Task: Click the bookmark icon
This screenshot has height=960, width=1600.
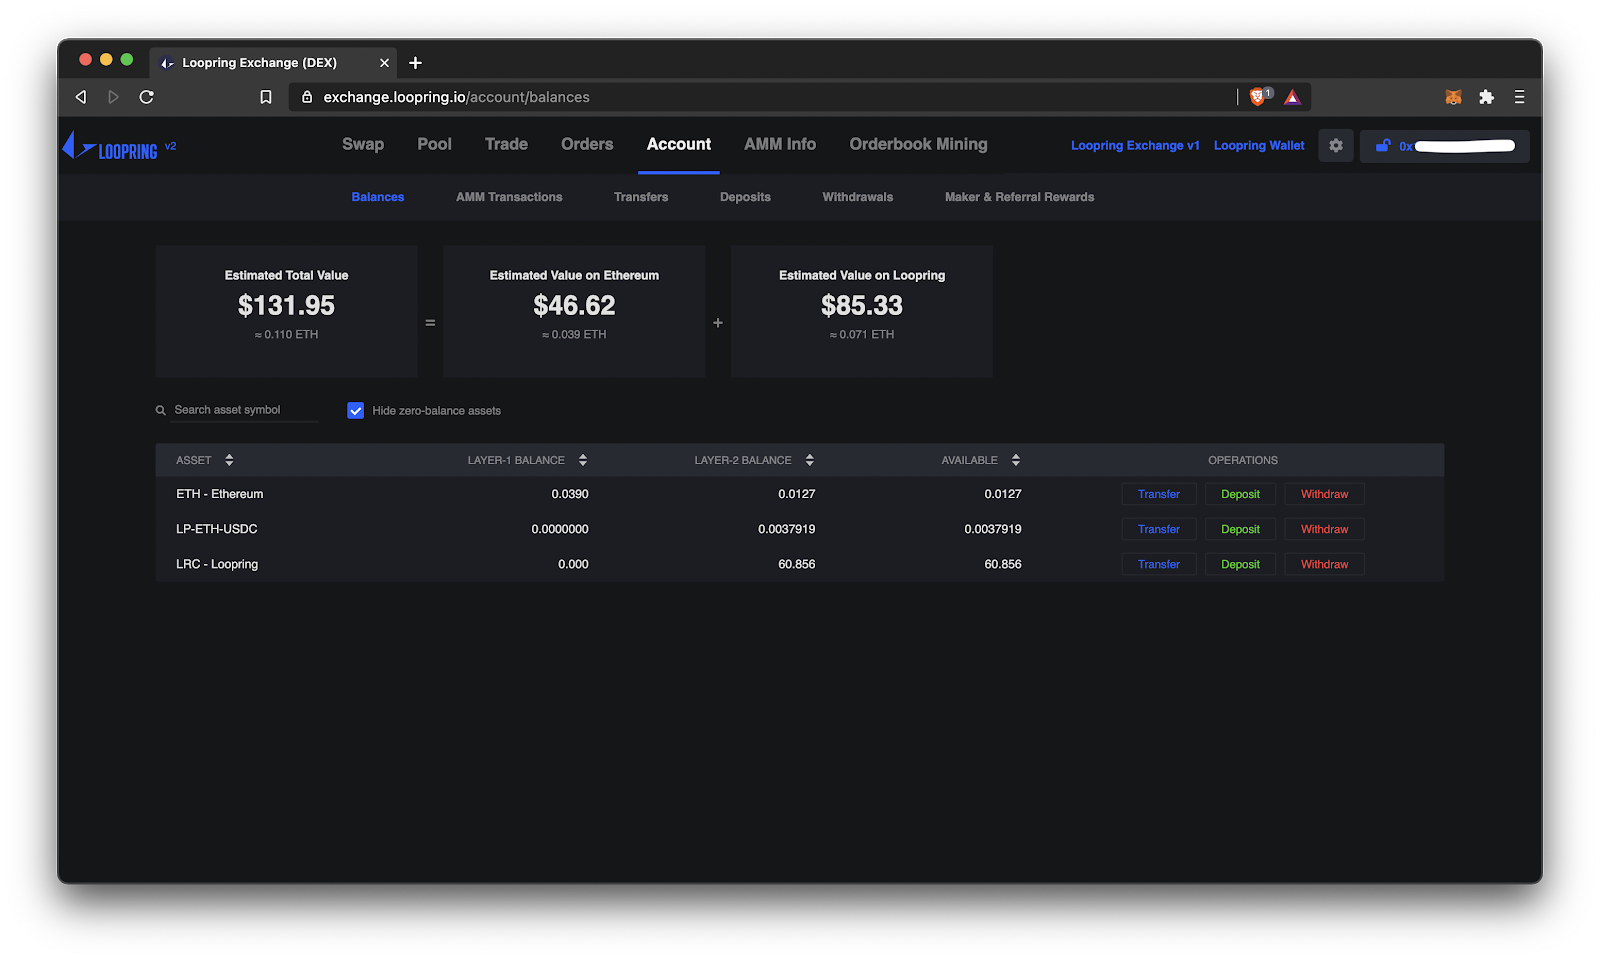Action: [266, 97]
